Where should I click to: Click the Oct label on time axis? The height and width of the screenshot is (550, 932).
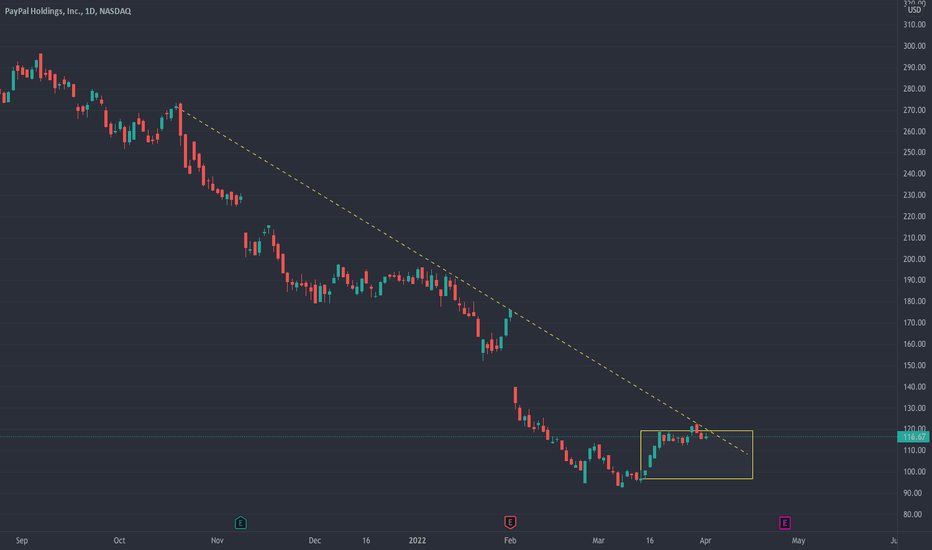tap(119, 540)
